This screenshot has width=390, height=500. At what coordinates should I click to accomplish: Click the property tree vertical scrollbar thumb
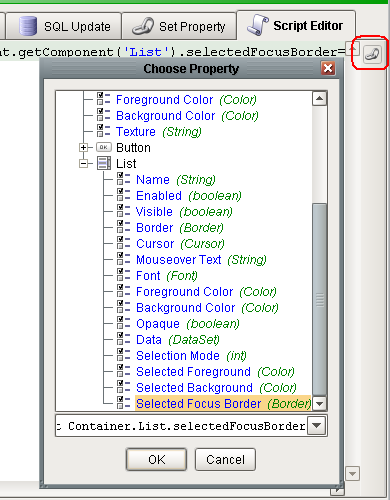[319, 299]
